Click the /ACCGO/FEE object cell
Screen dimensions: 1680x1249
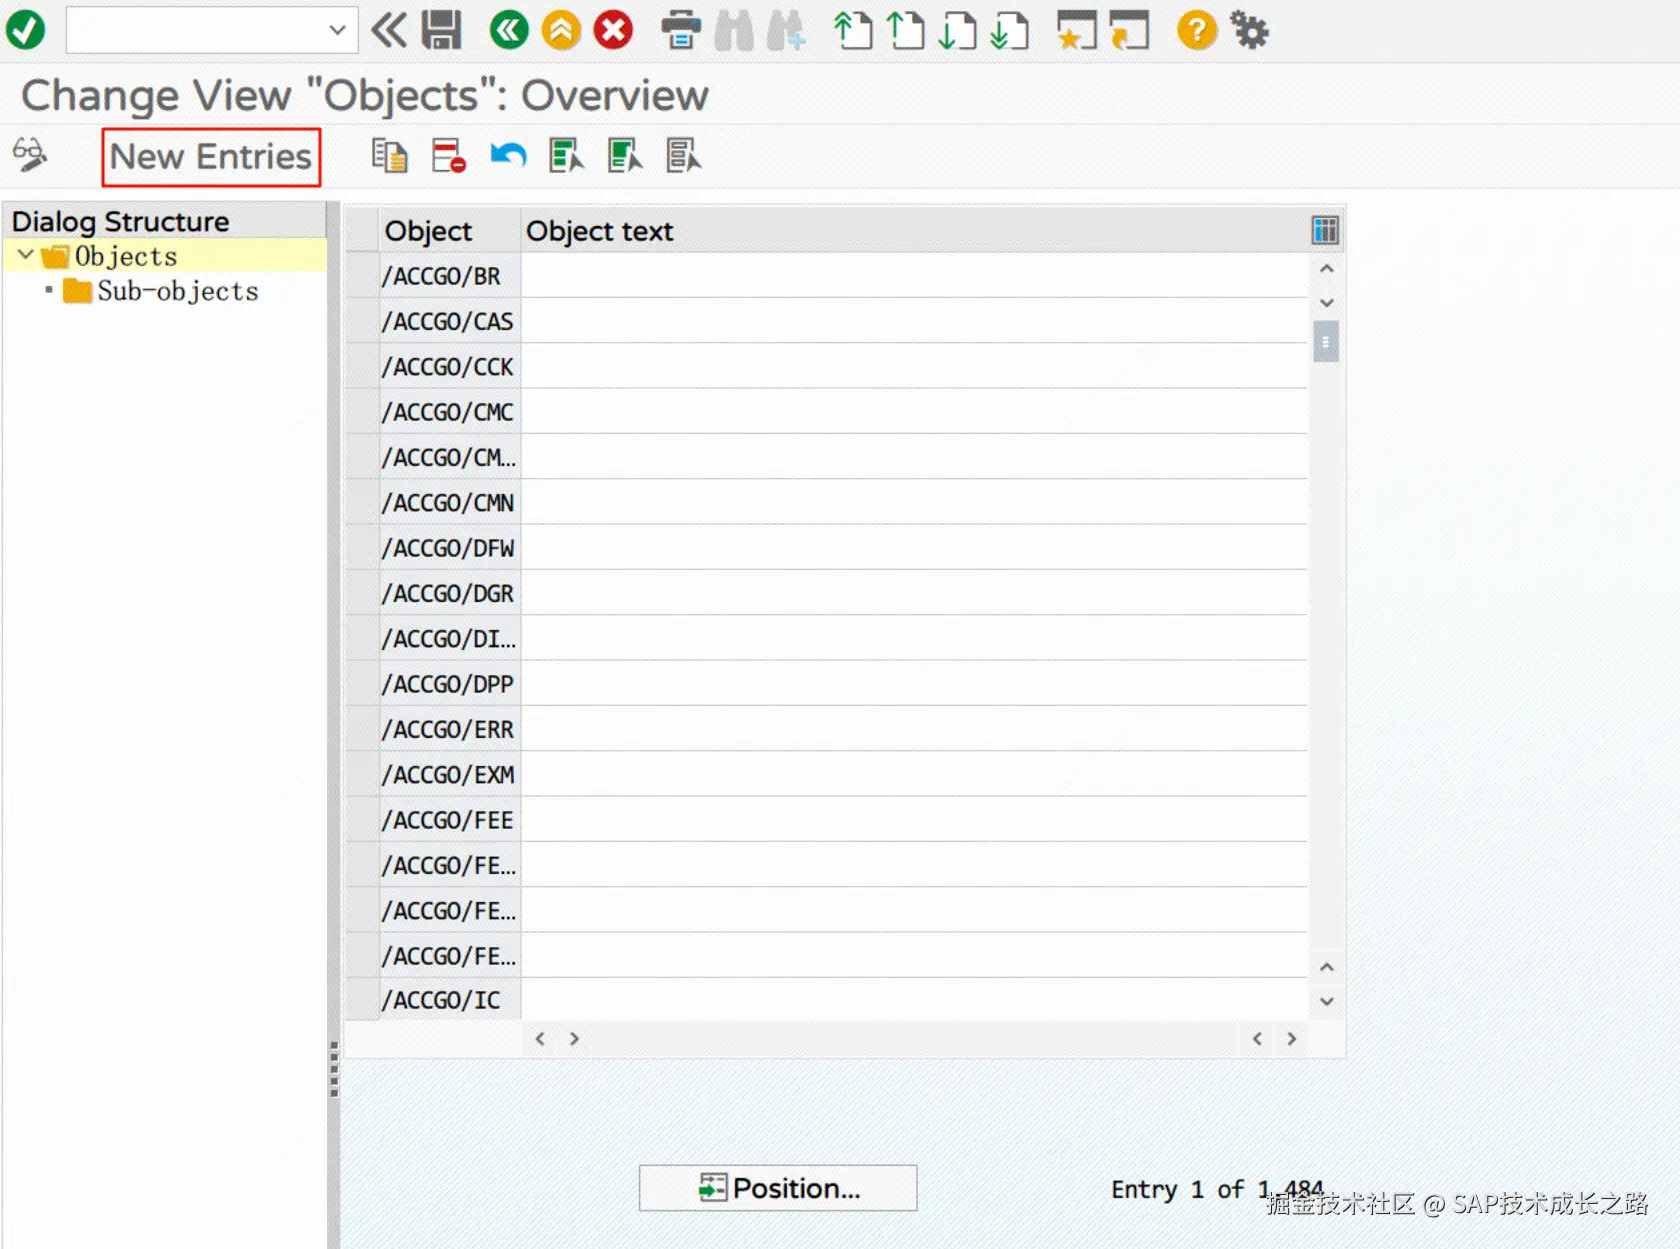[x=450, y=820]
